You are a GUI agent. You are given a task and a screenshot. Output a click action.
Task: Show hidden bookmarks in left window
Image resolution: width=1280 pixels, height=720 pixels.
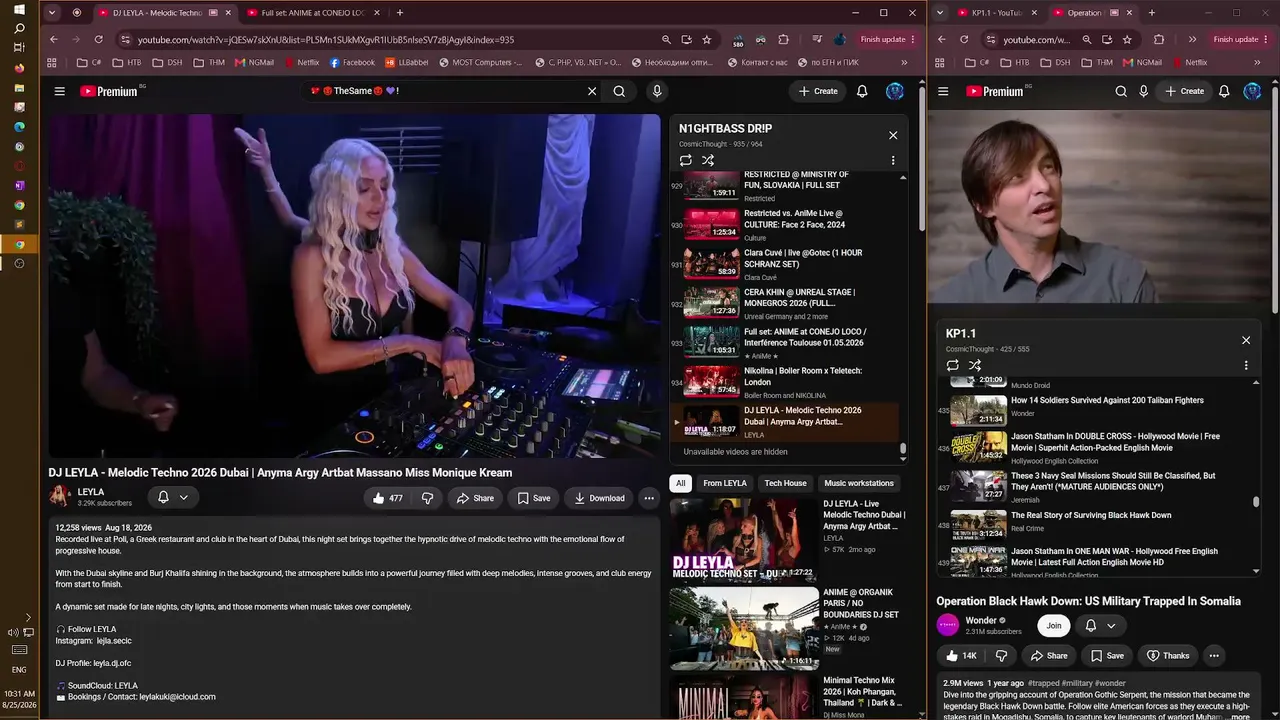904,62
